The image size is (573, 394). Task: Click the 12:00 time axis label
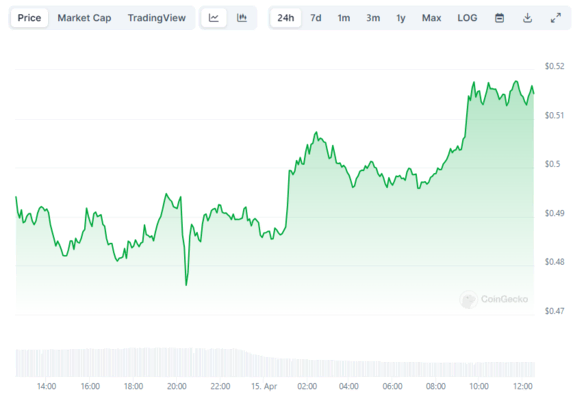523,386
